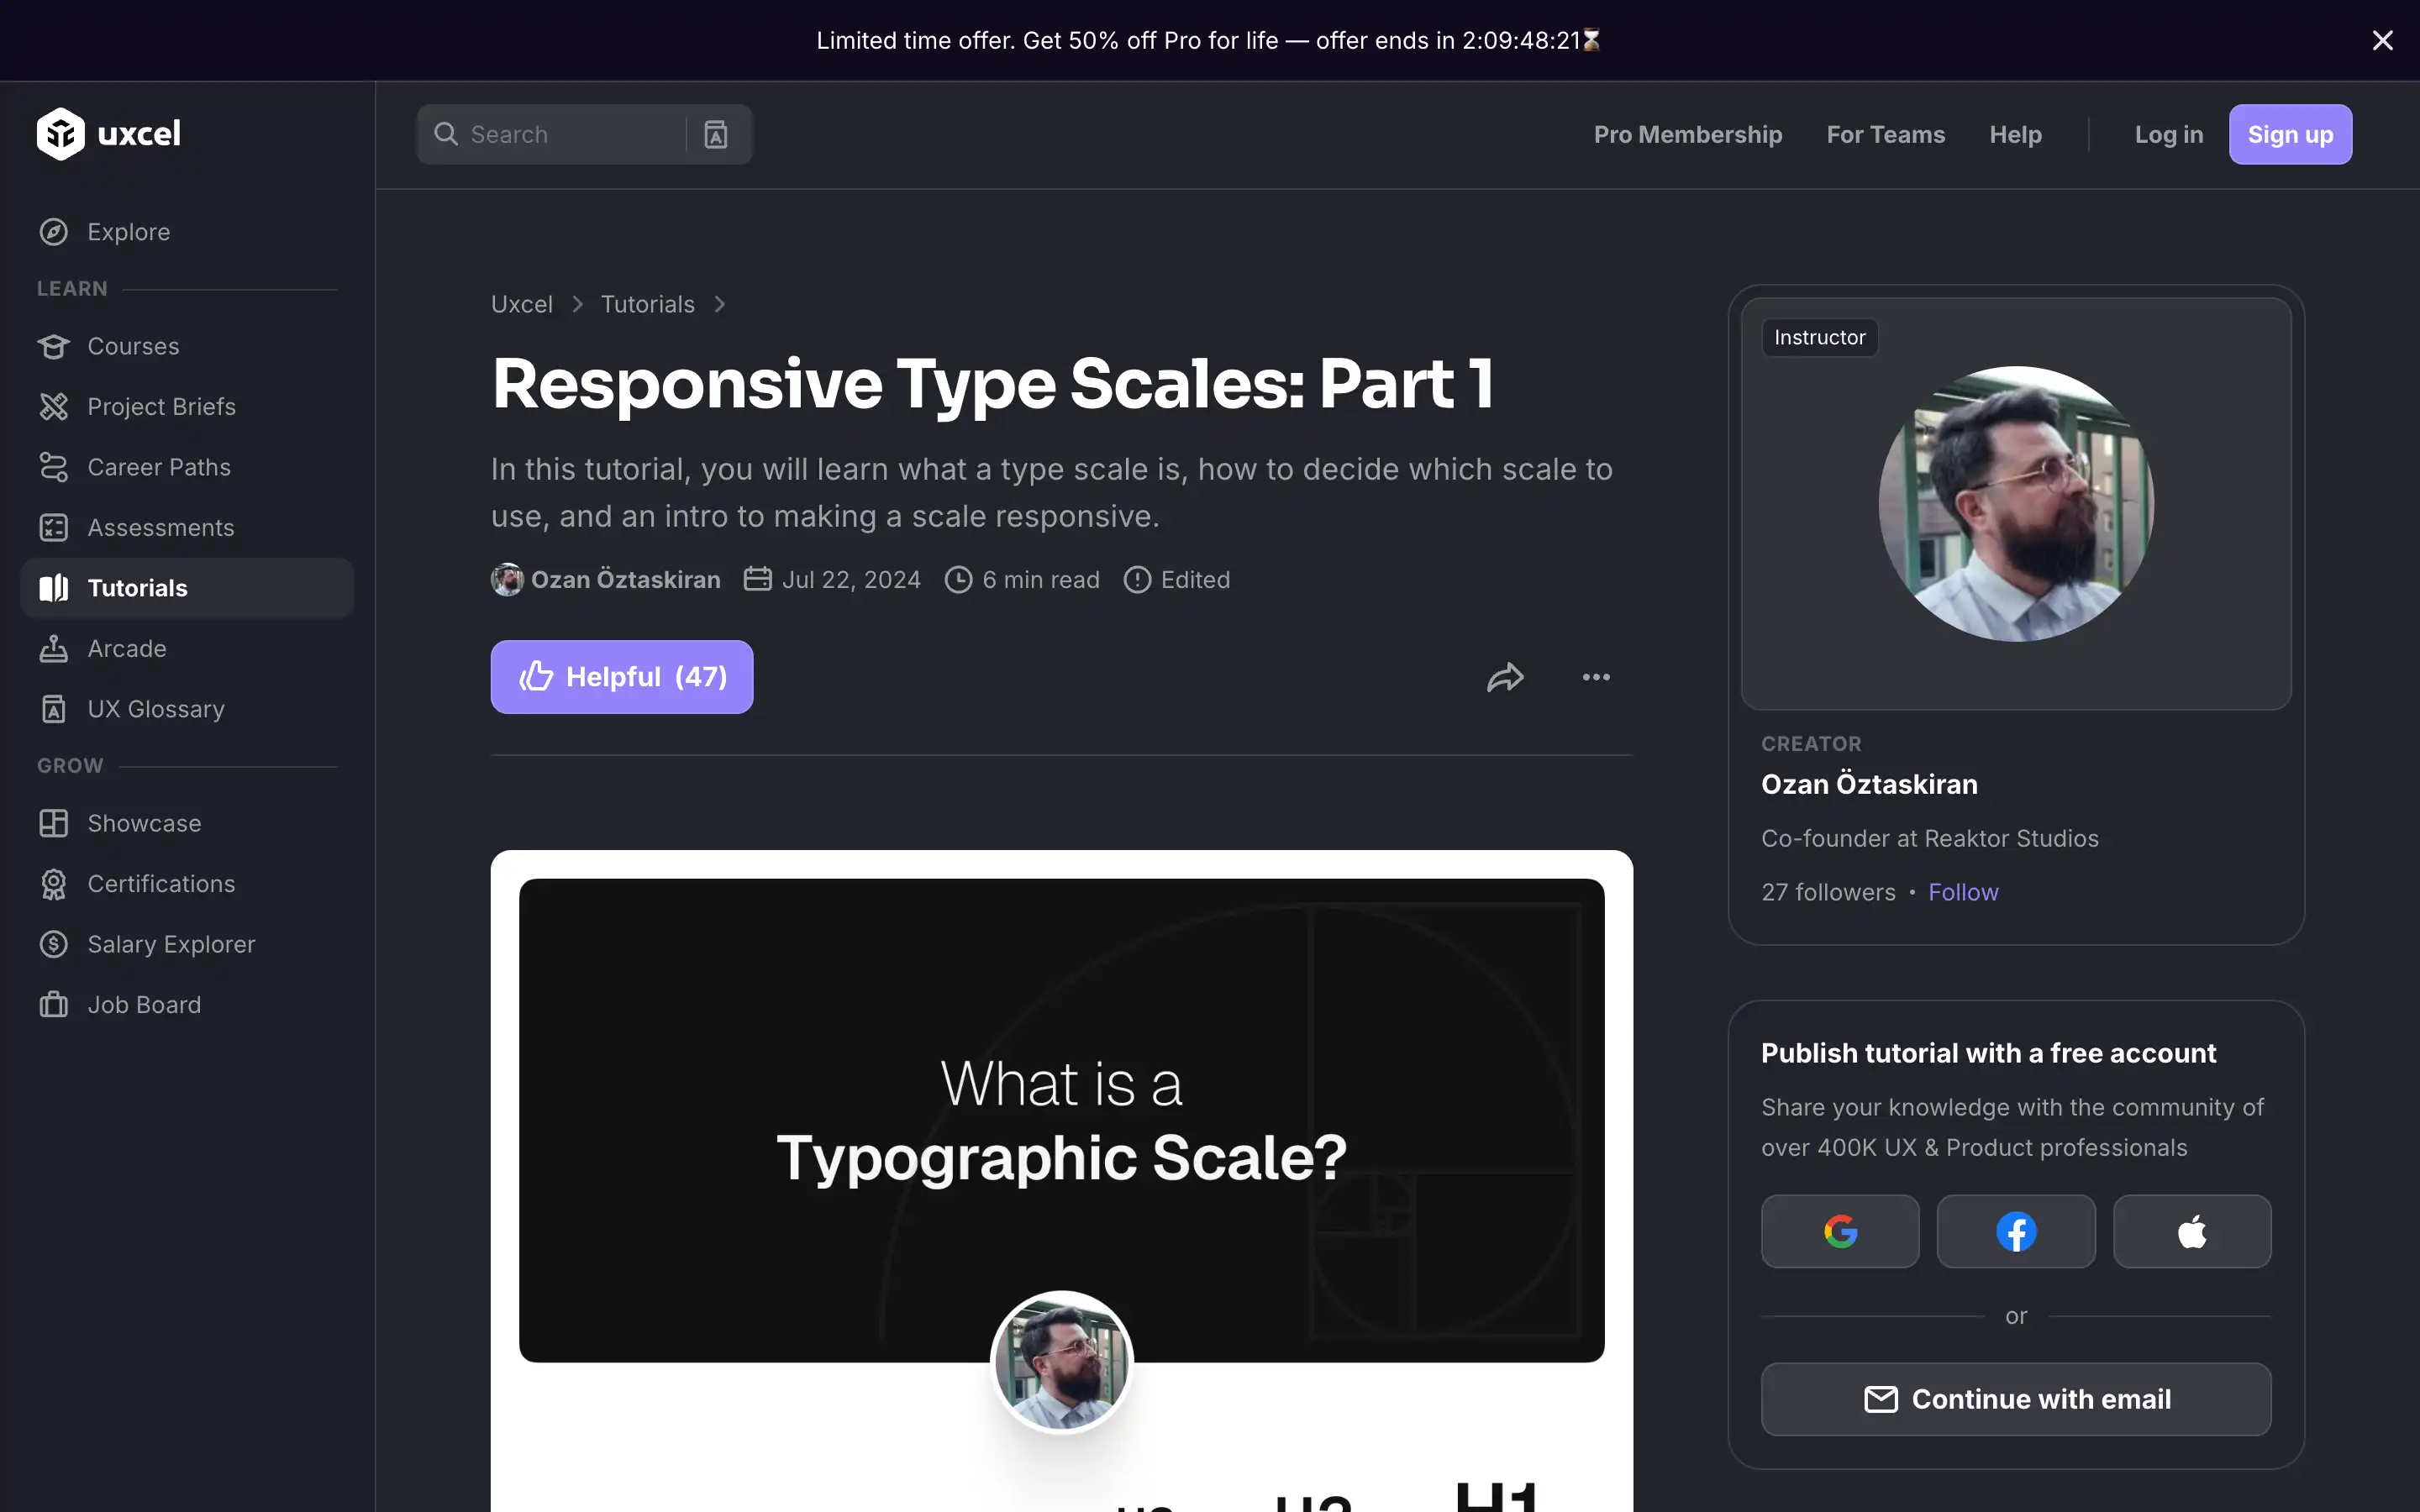The image size is (2420, 1512).
Task: Open Career Paths in the sidebar
Action: (187, 467)
